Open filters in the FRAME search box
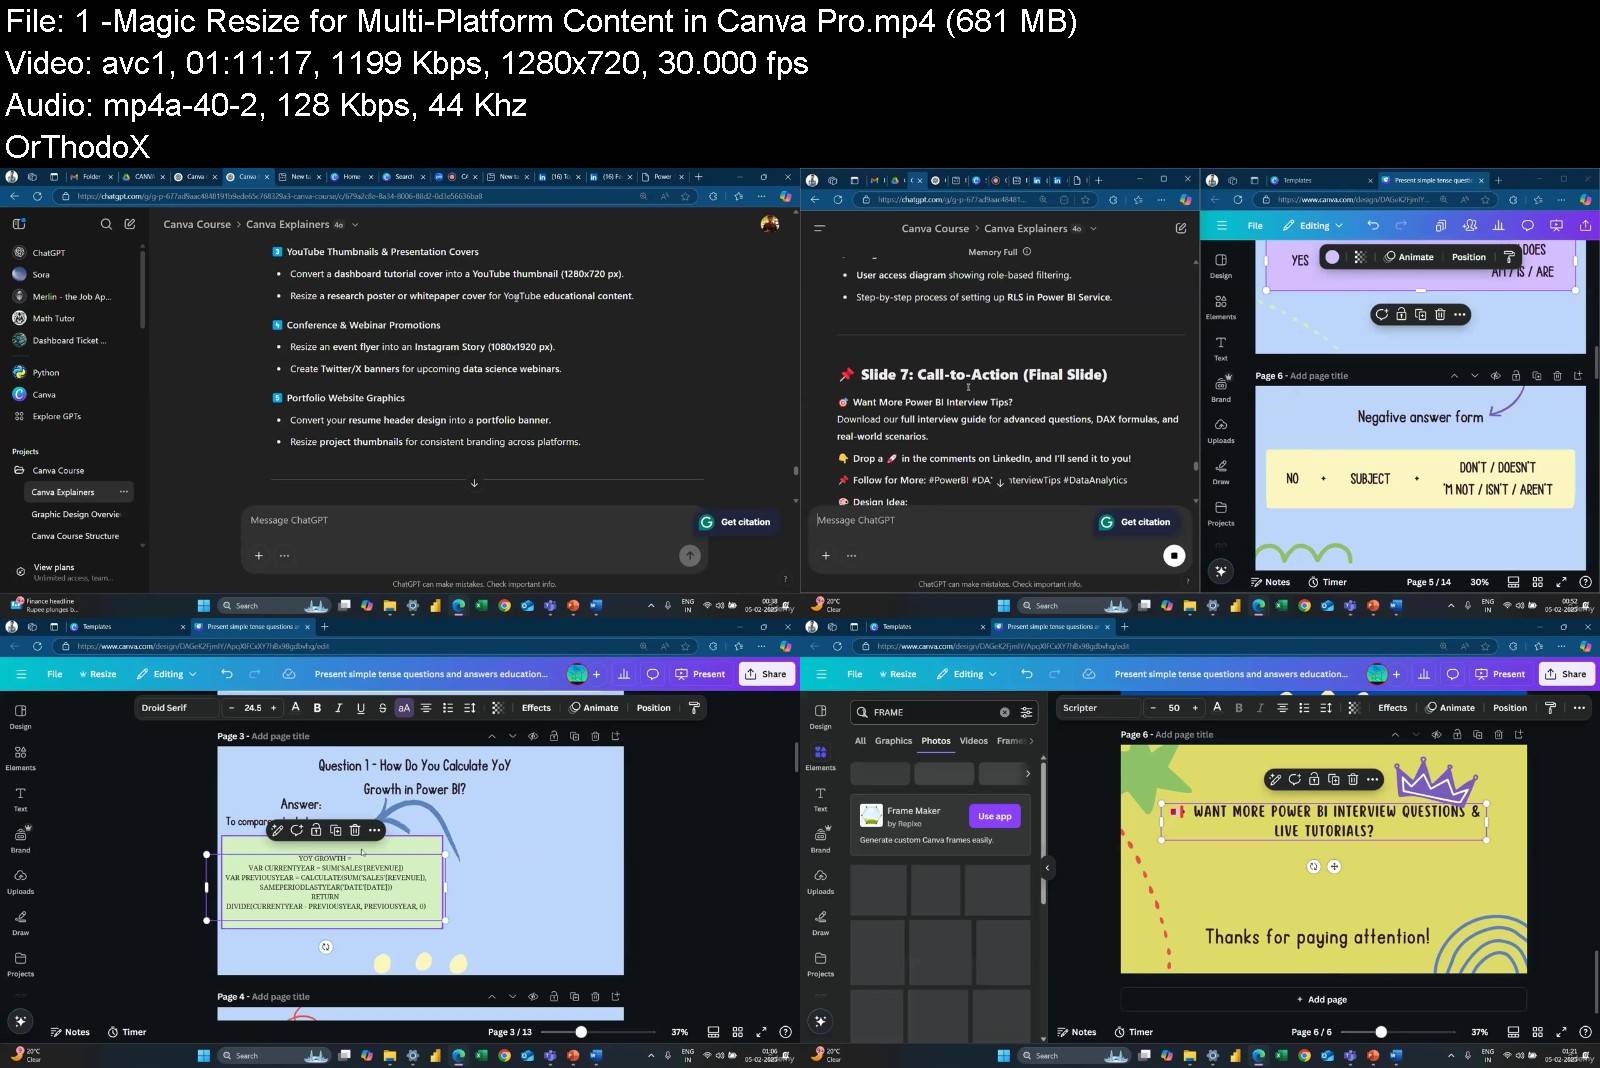 1026,712
